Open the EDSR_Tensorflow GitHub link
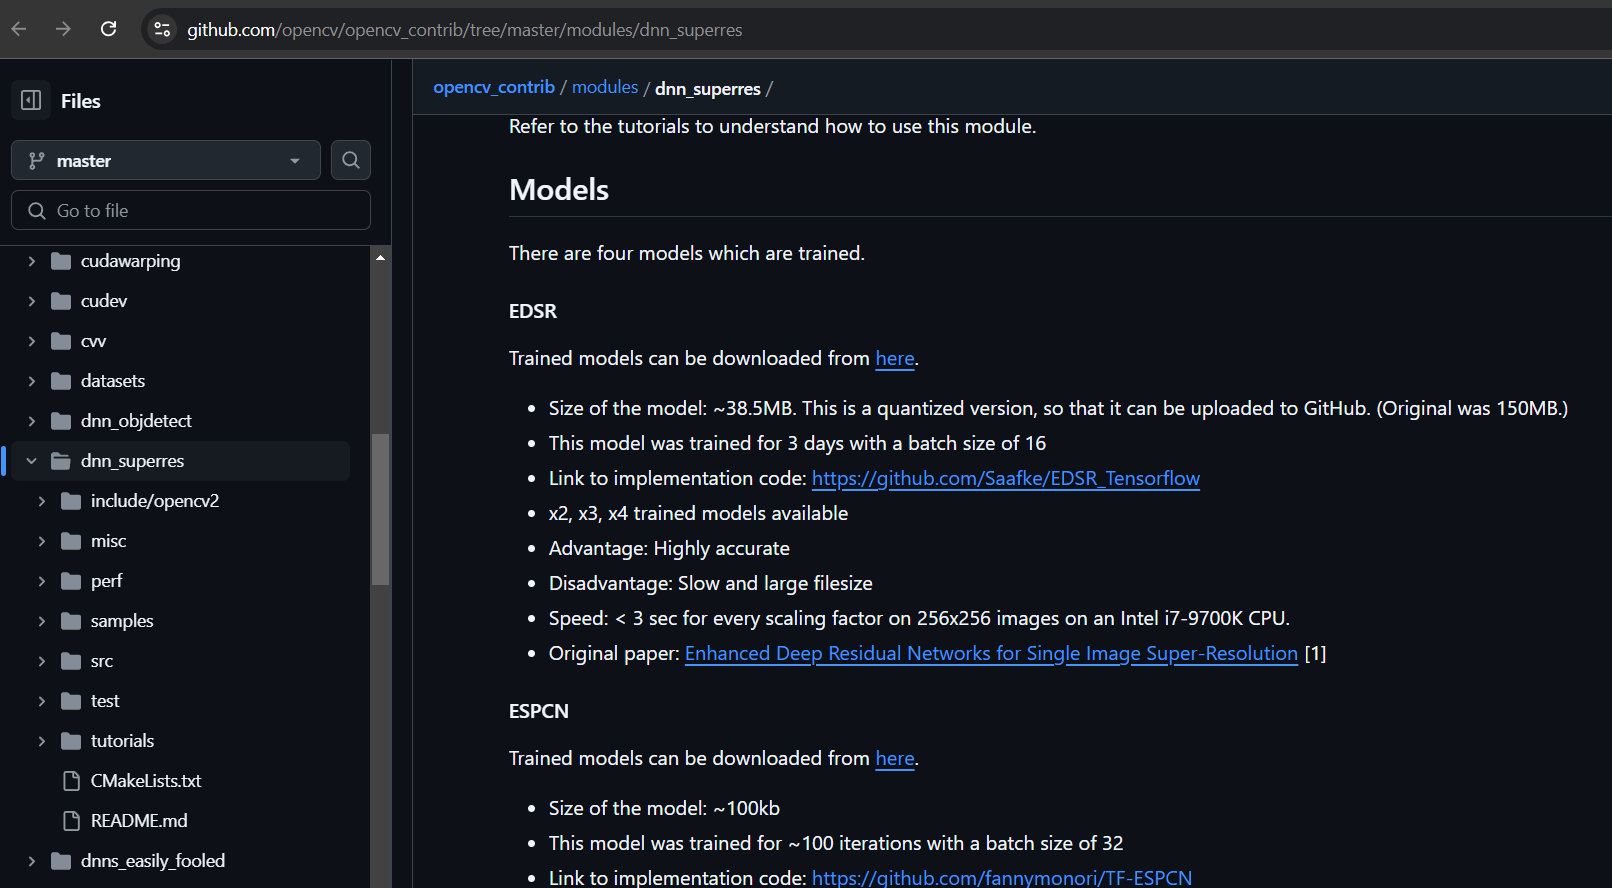The height and width of the screenshot is (888, 1612). pos(1005,478)
